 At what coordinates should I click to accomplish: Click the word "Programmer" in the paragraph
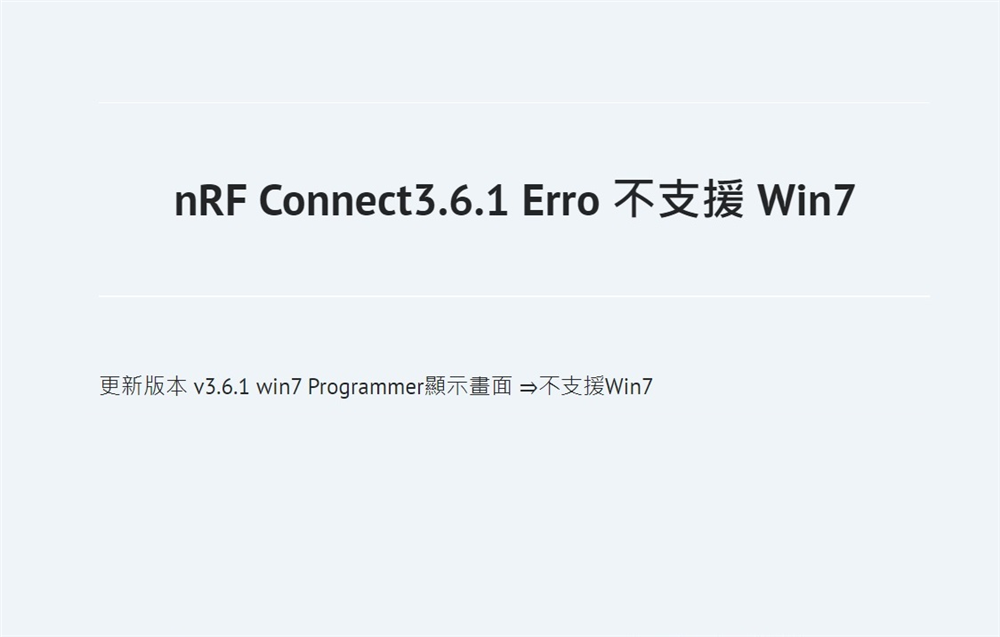365,387
